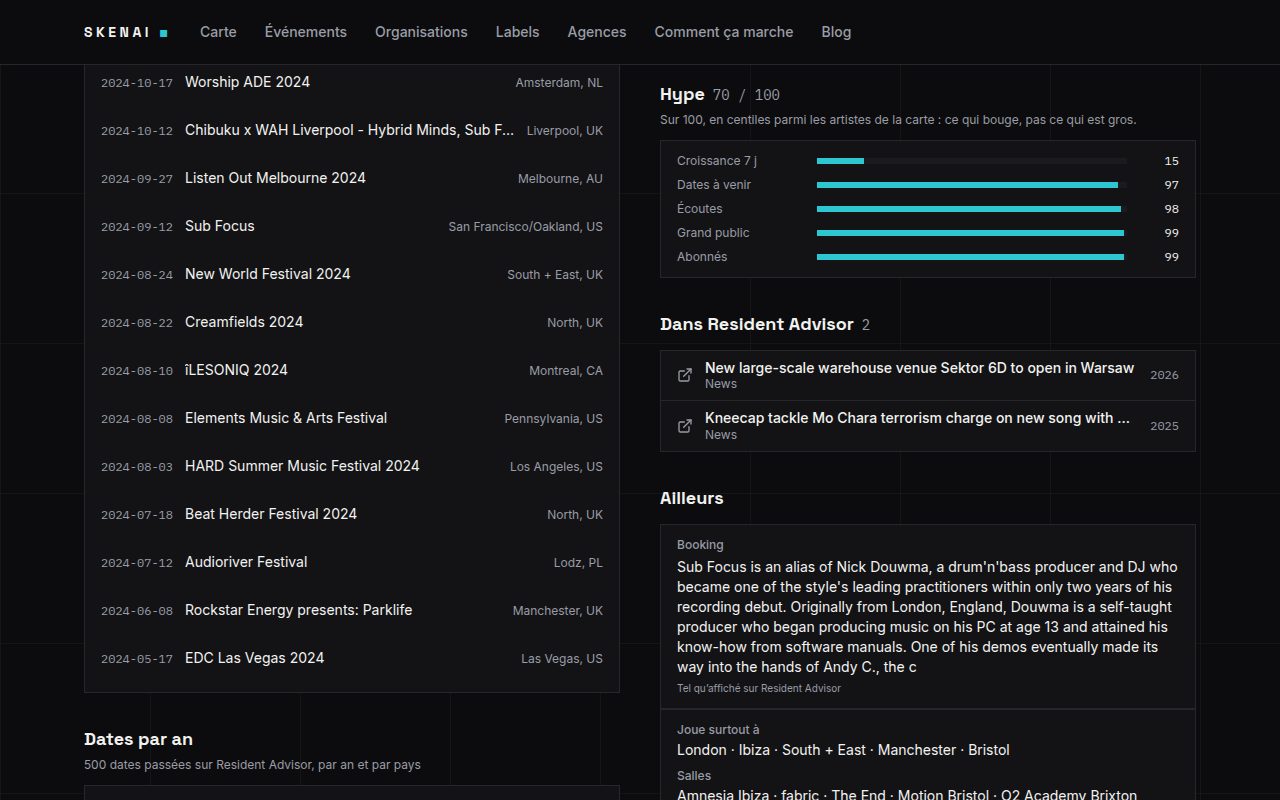The height and width of the screenshot is (800, 1280).
Task: Open EDC Las Vegas 2024 event
Action: click(352, 658)
